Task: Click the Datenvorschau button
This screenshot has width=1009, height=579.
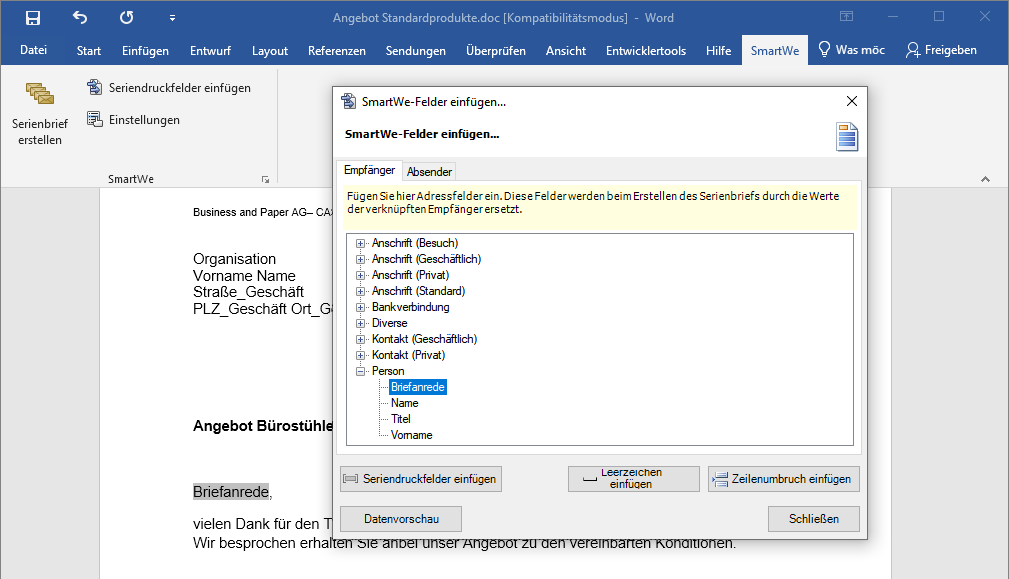Action: coord(401,519)
